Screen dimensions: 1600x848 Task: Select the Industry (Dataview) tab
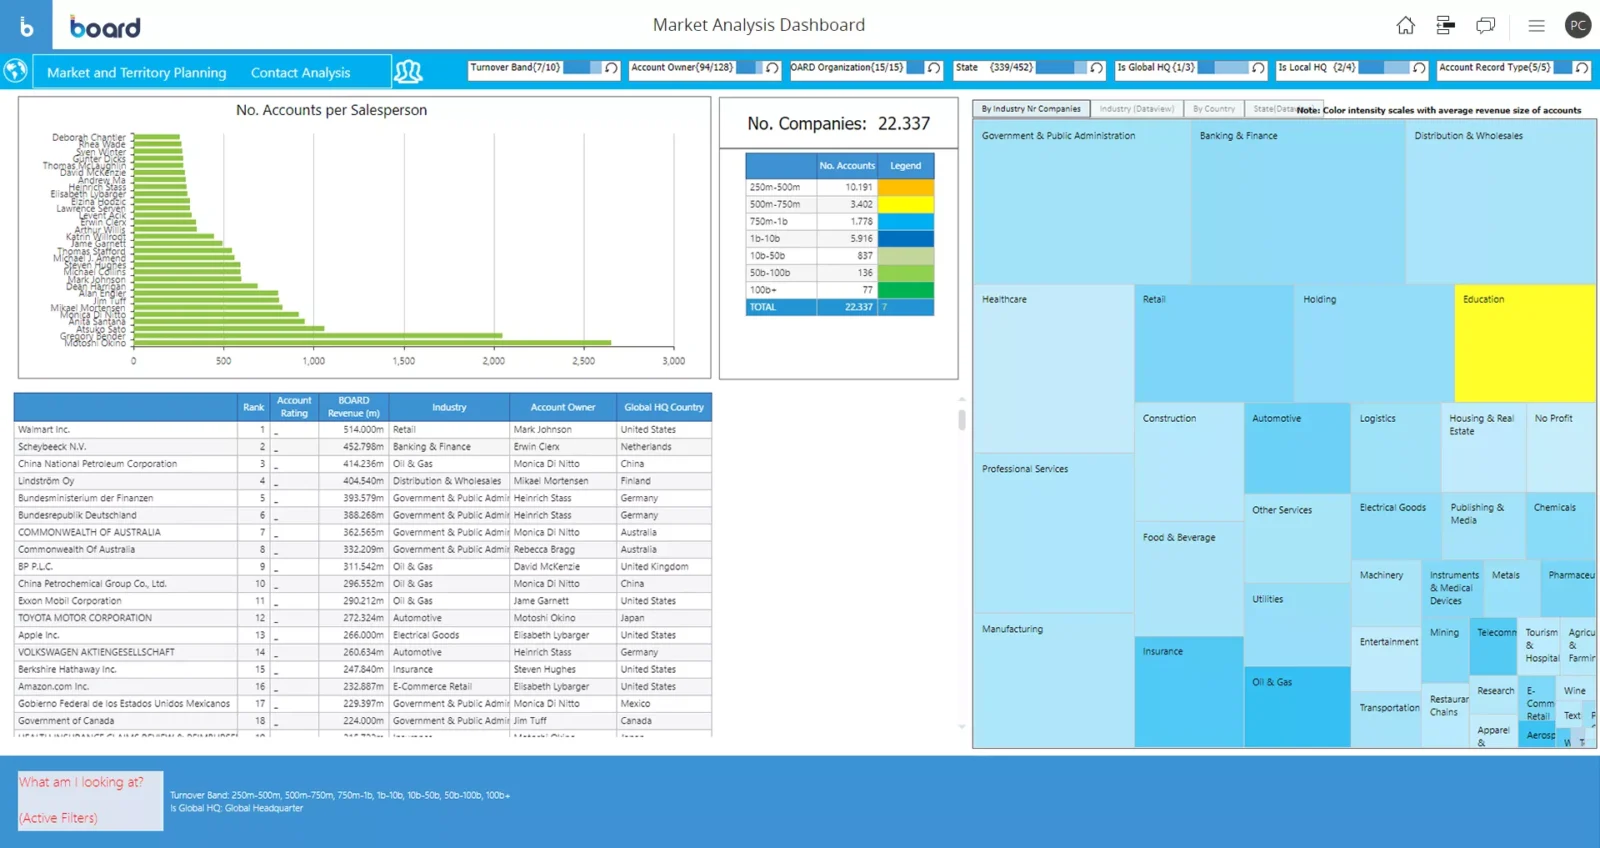point(1136,109)
